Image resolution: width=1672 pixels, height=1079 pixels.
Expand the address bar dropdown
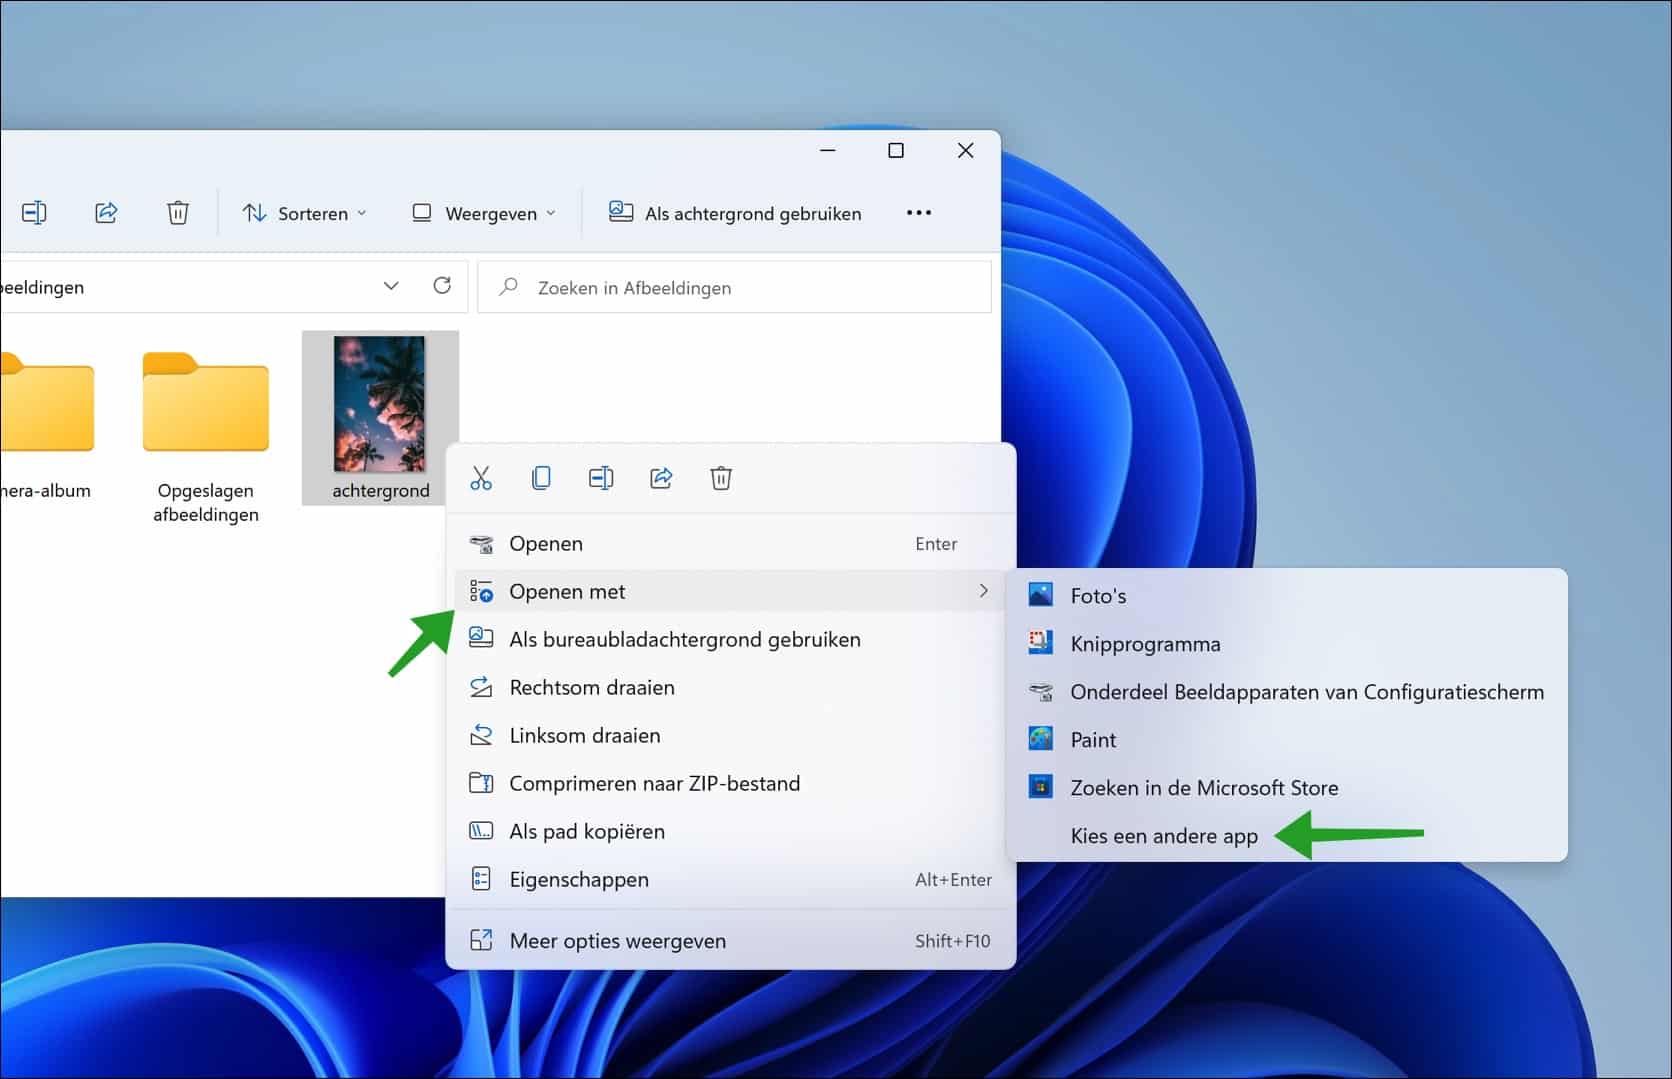click(x=391, y=286)
